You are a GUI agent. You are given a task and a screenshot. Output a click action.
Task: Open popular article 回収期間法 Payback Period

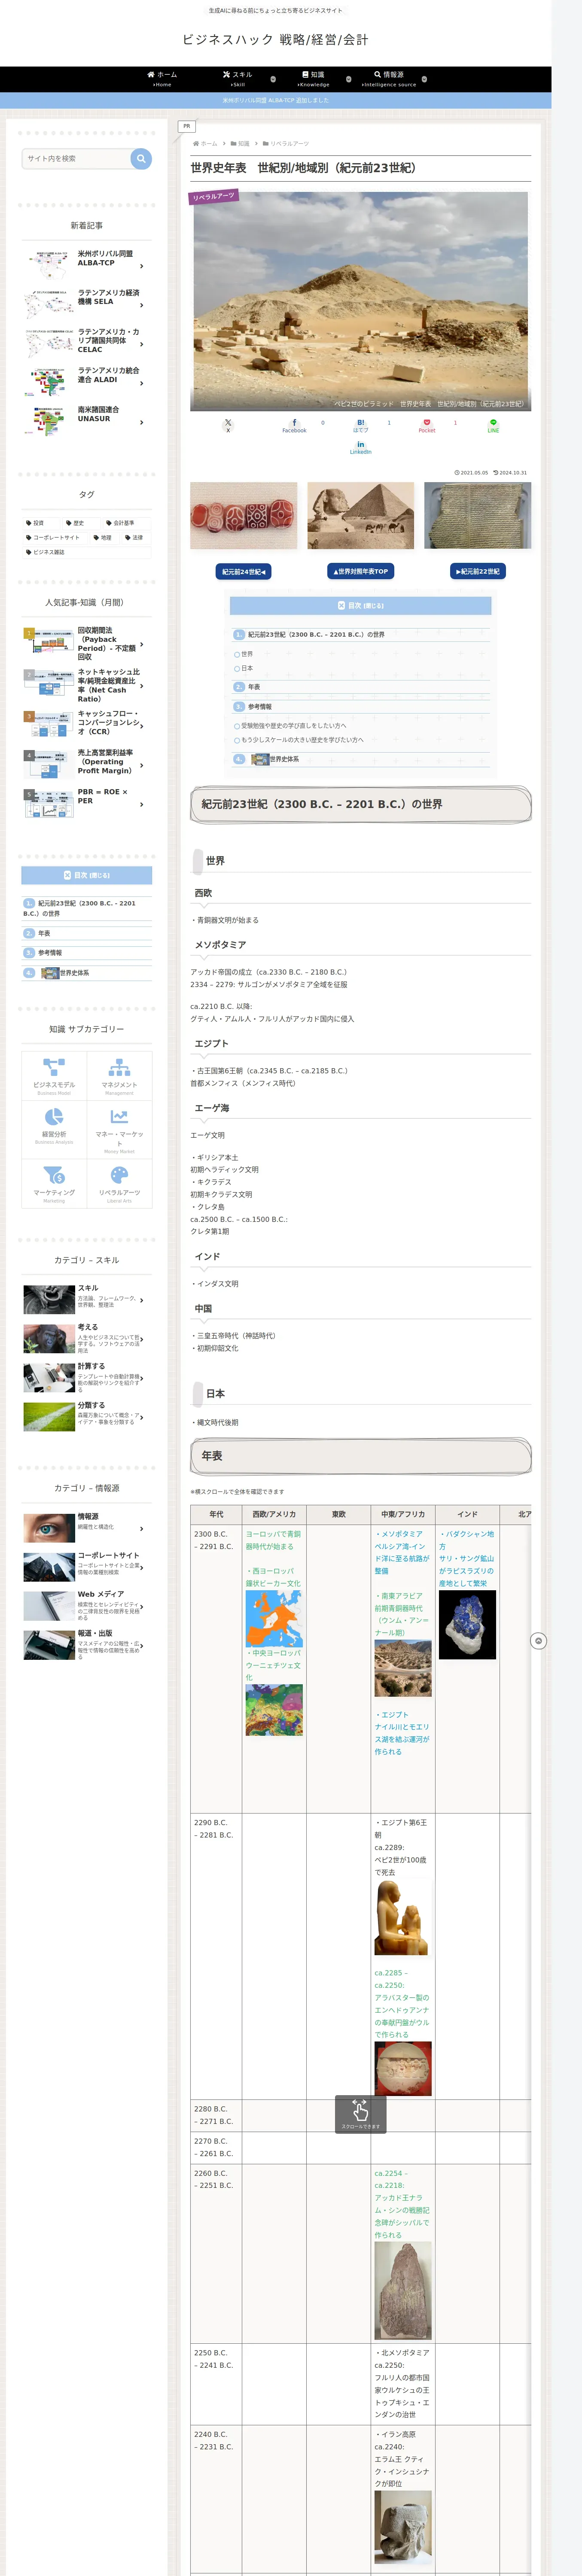point(87,643)
